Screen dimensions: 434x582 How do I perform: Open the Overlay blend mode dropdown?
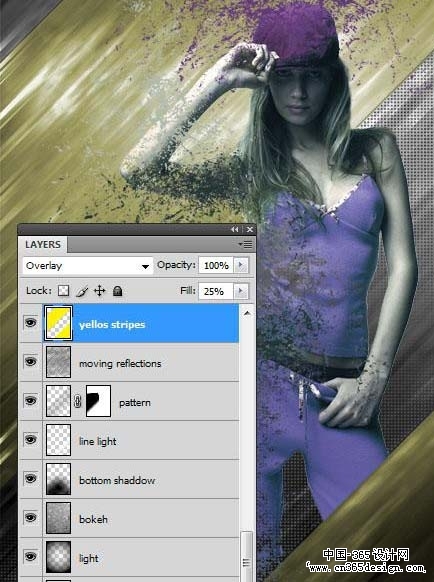point(88,266)
